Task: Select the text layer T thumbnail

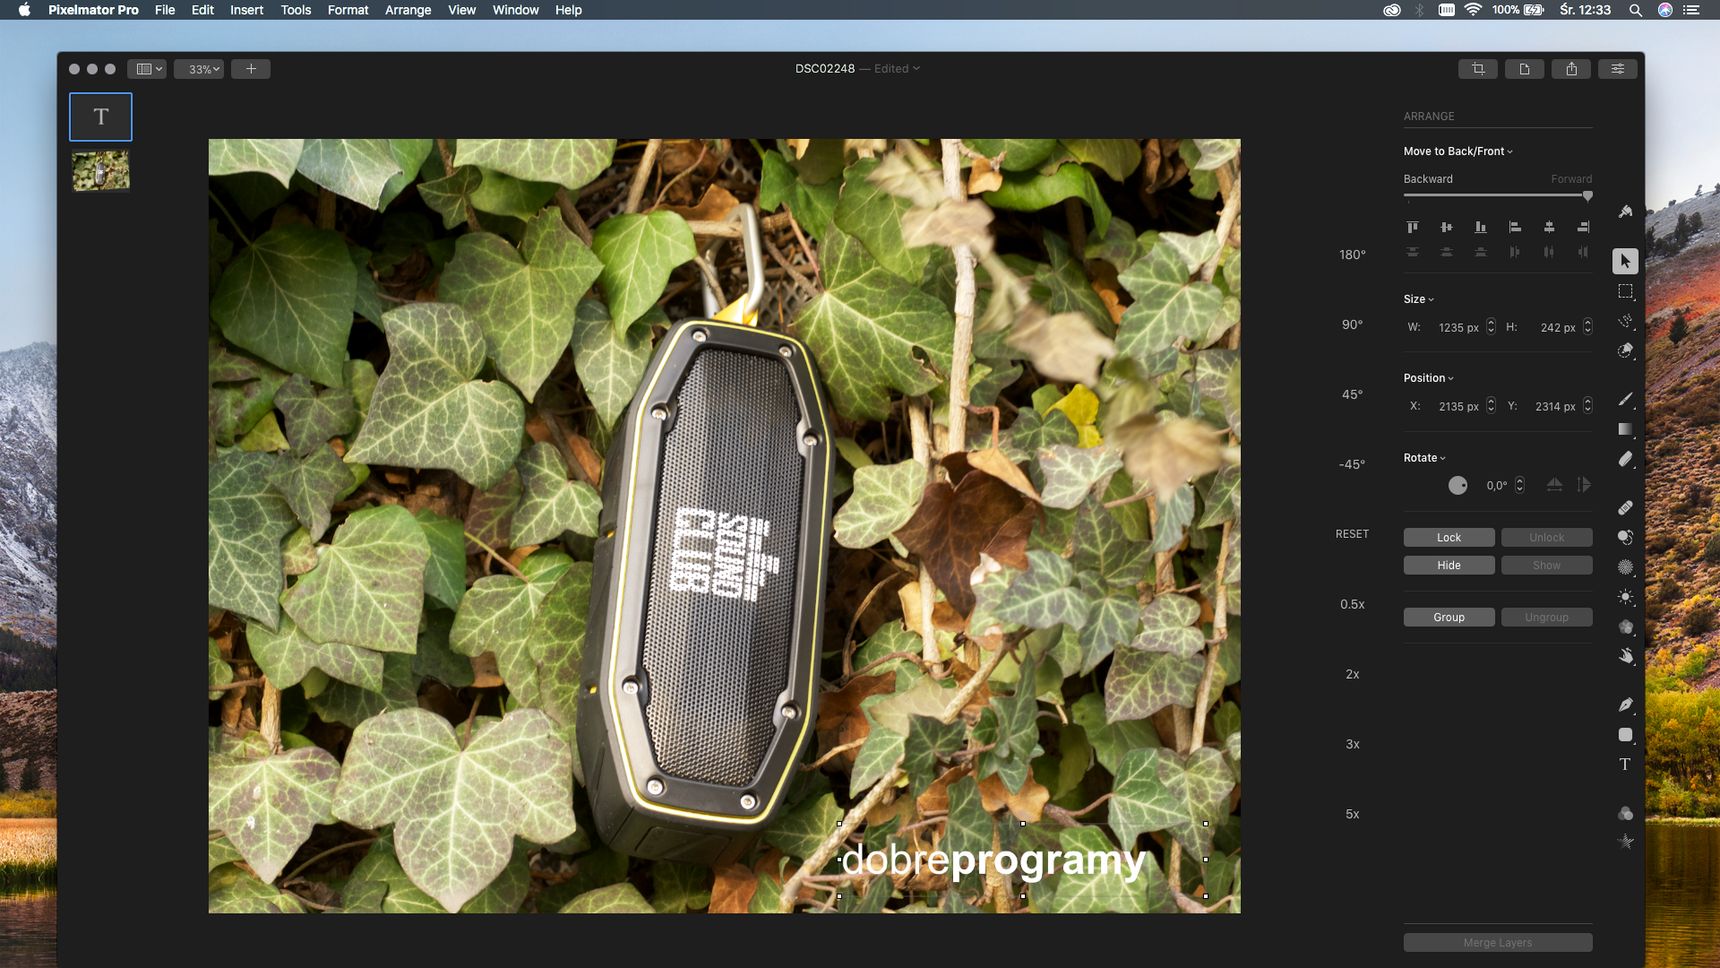Action: pos(101,117)
